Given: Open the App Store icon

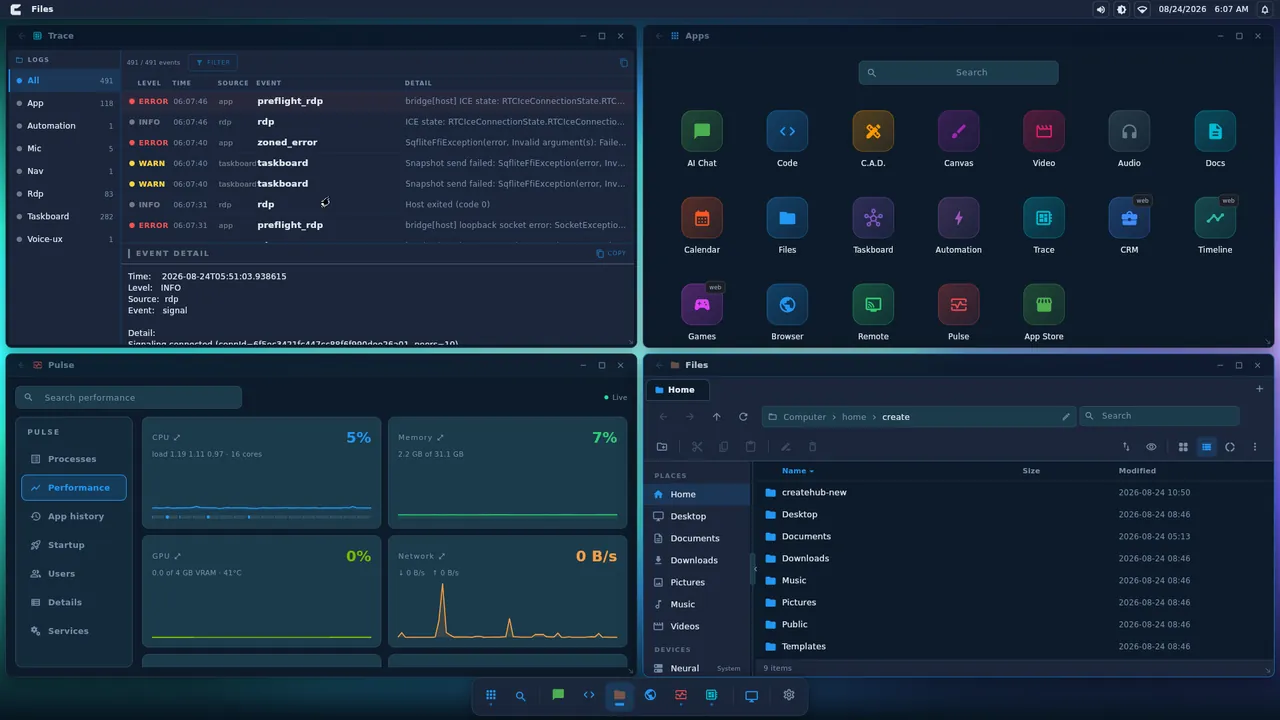Looking at the screenshot, I should [1044, 304].
